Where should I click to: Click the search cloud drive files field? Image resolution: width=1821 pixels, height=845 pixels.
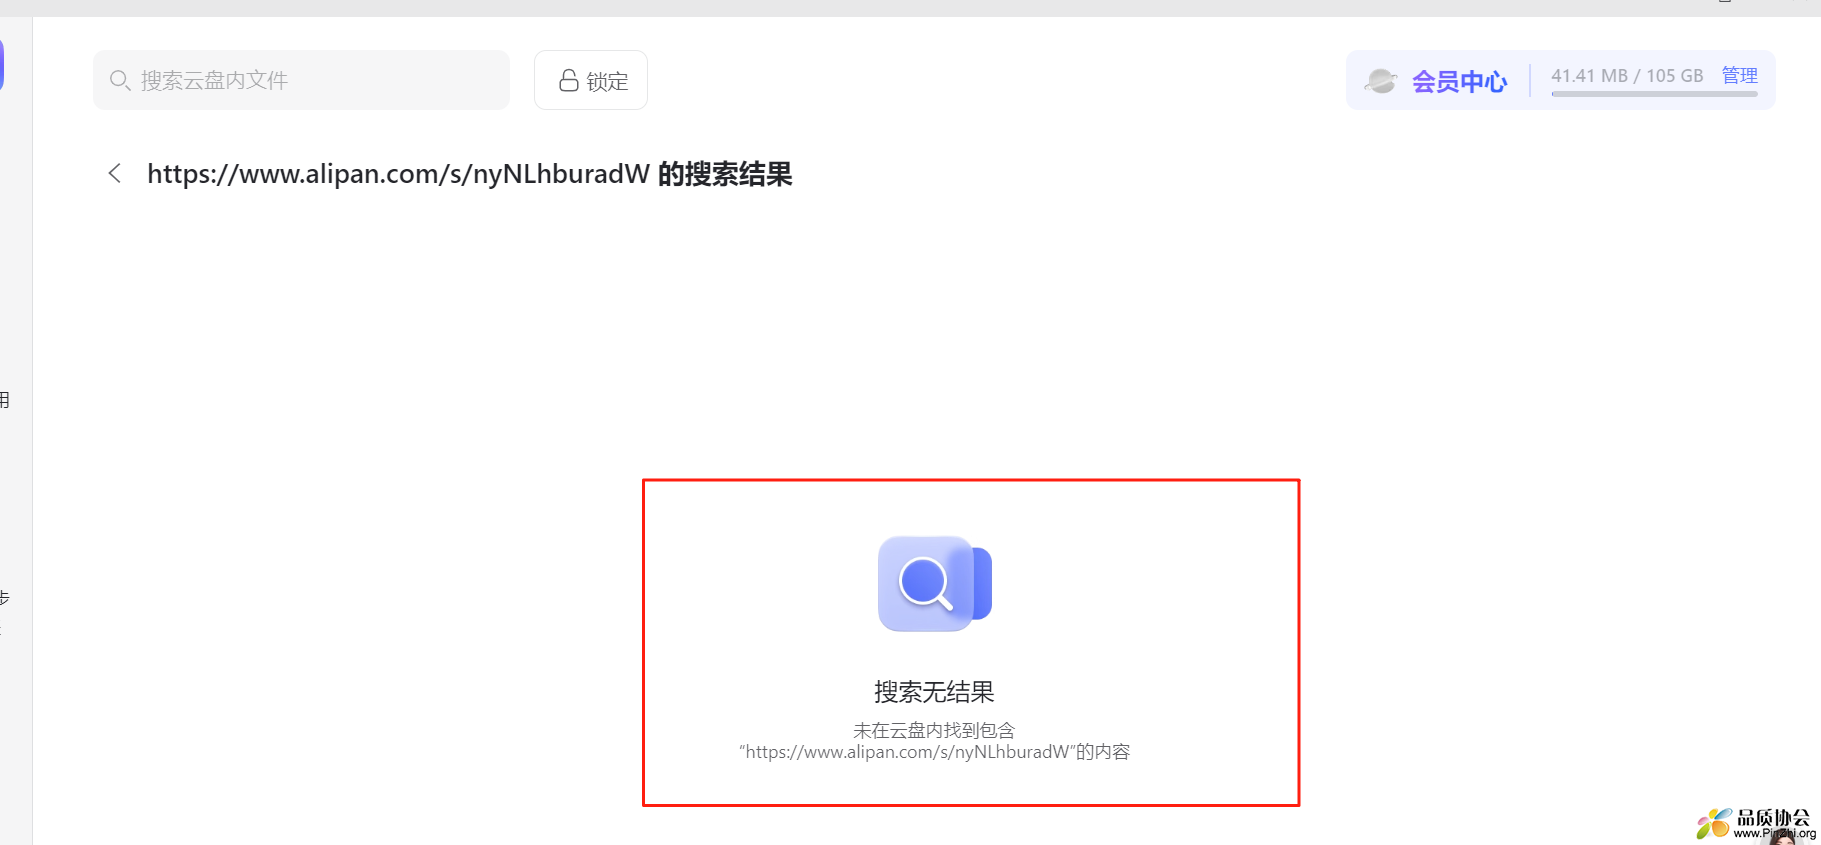point(301,80)
